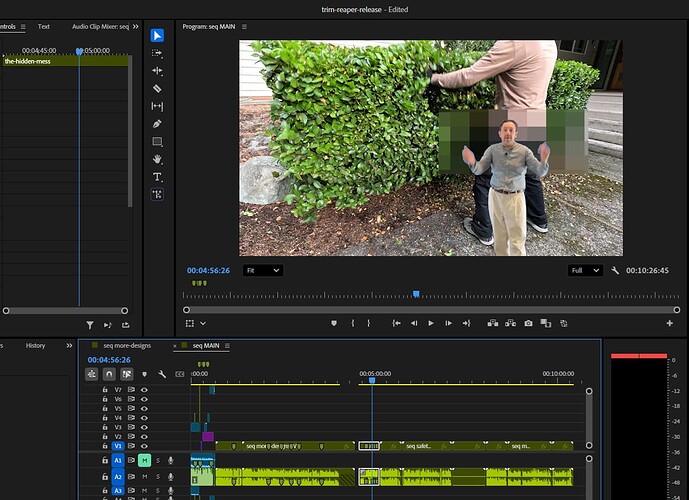Select the Pen tool
The height and width of the screenshot is (500, 689).
(157, 124)
